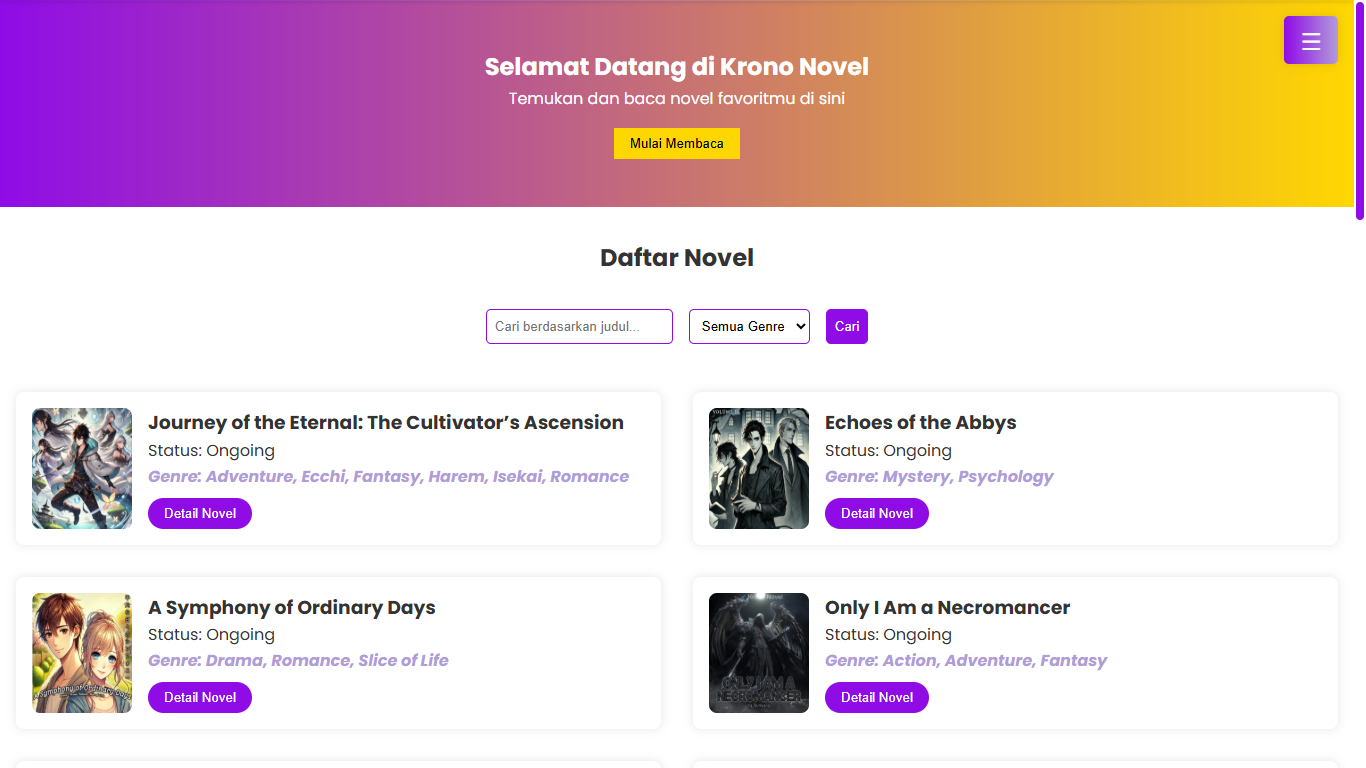Expand the Semua Genre dropdown
1366x768 pixels.
click(x=749, y=326)
